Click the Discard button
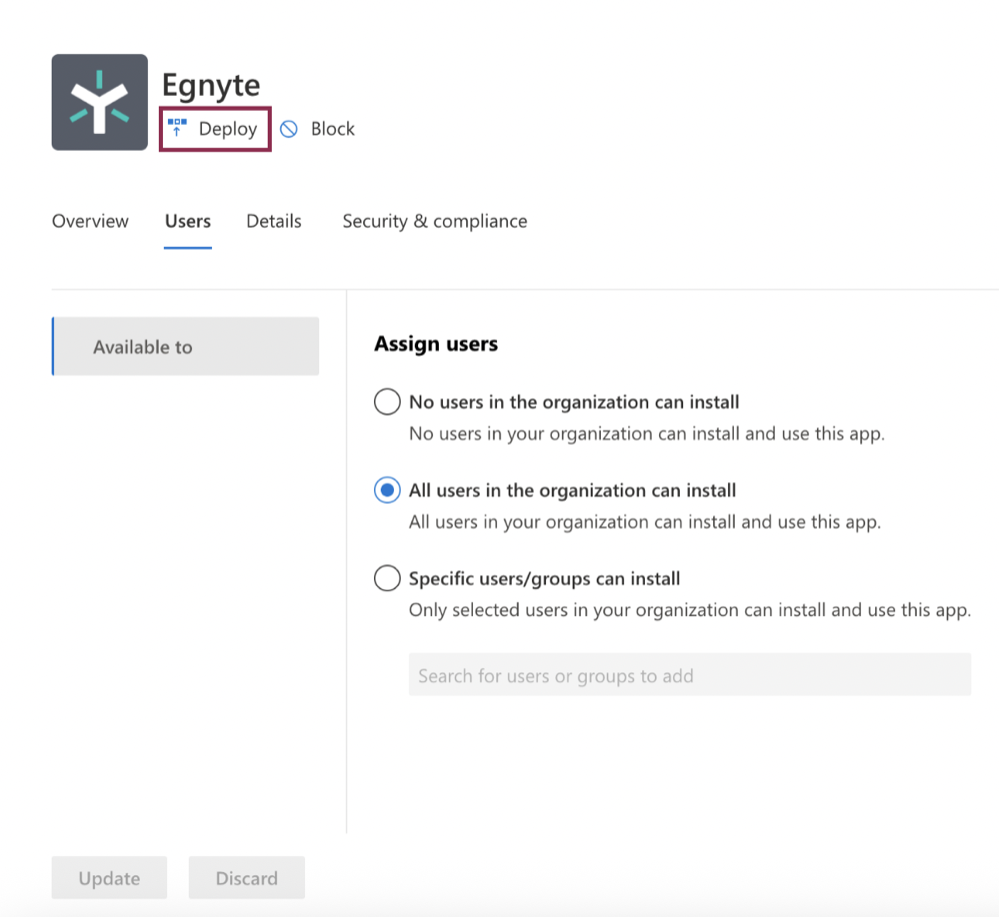This screenshot has height=917, width=999. pos(246,877)
